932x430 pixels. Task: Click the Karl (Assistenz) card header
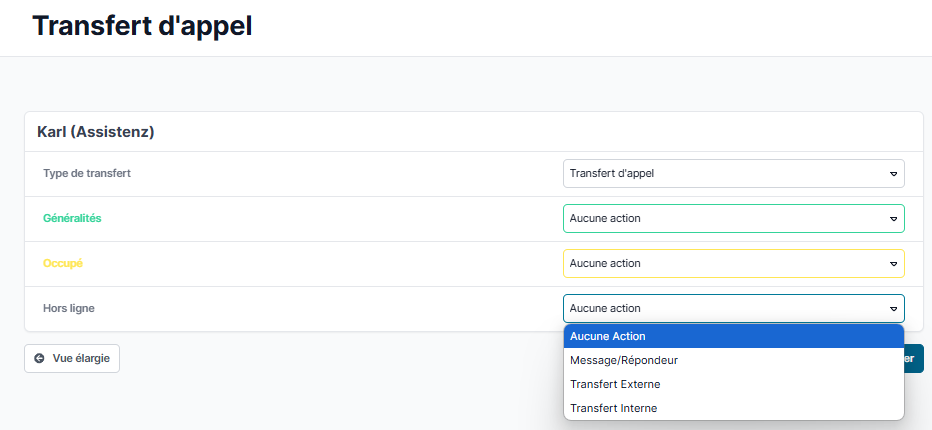click(x=95, y=132)
